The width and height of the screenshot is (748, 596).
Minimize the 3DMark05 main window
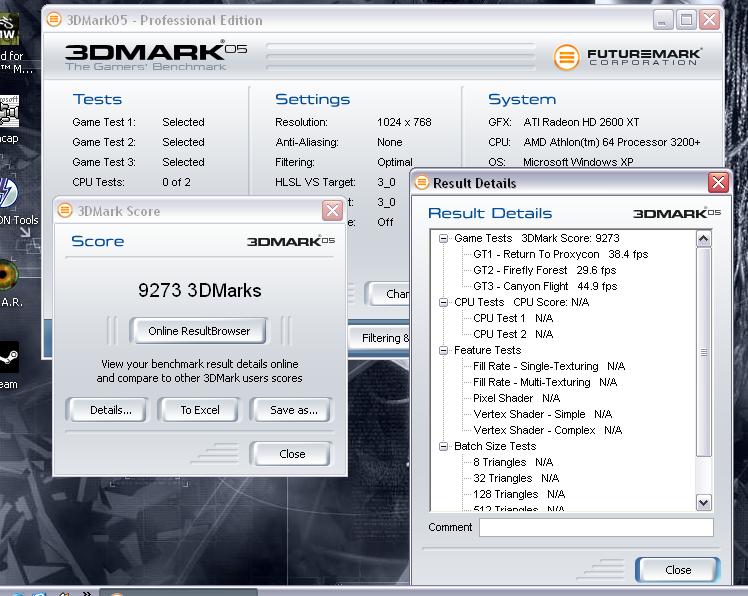coord(663,20)
